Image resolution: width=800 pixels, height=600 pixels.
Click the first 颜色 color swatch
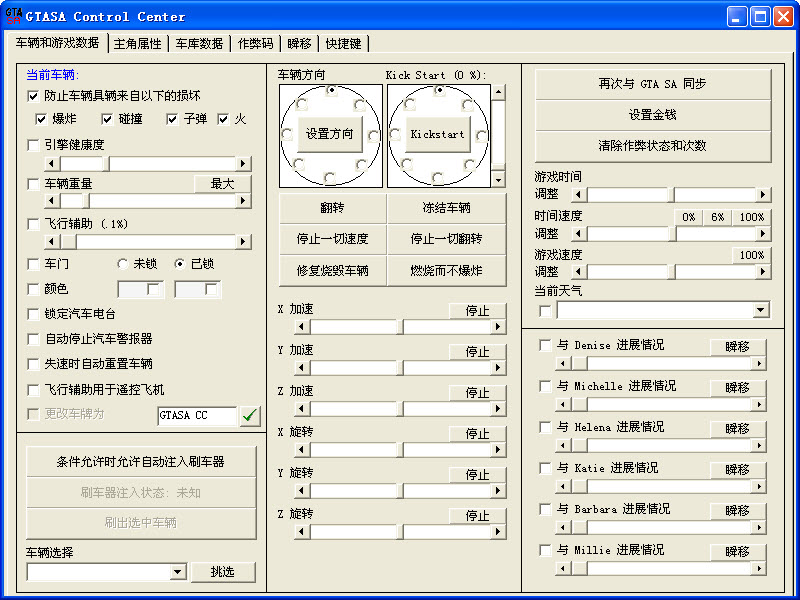click(140, 289)
